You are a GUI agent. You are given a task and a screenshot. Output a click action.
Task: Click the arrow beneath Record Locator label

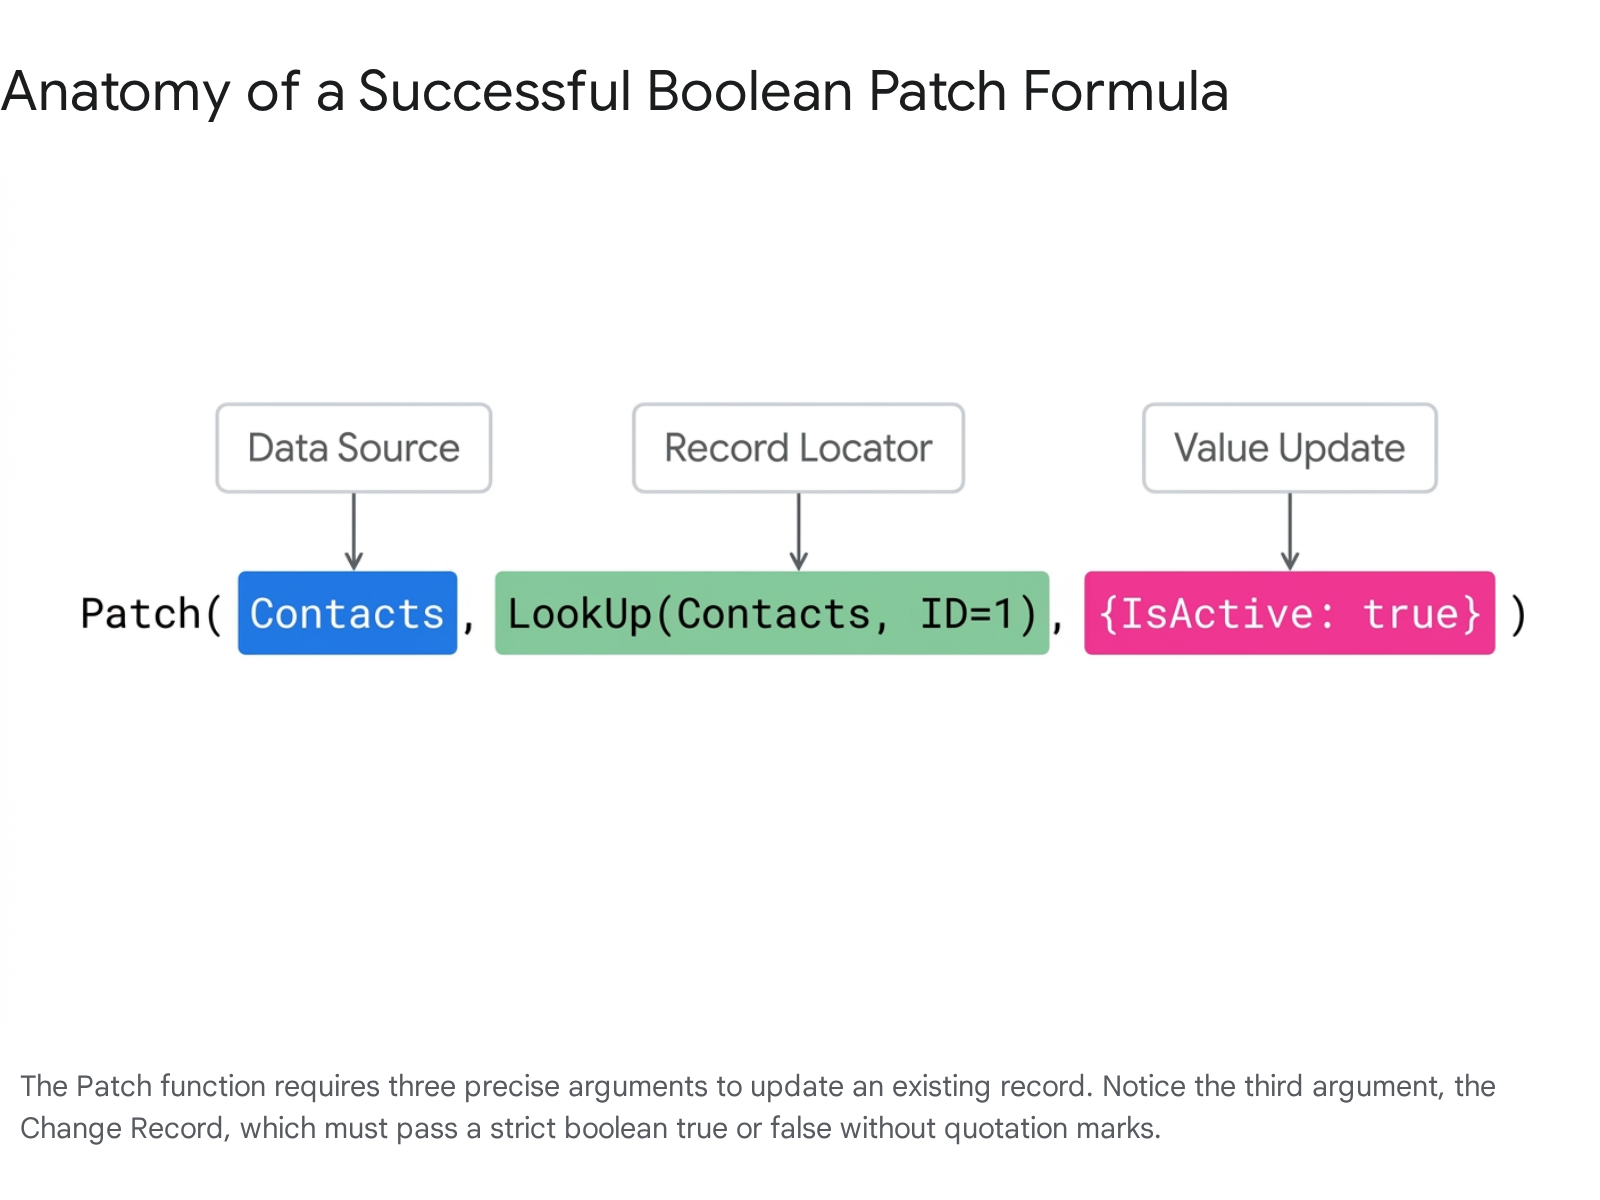point(798,531)
